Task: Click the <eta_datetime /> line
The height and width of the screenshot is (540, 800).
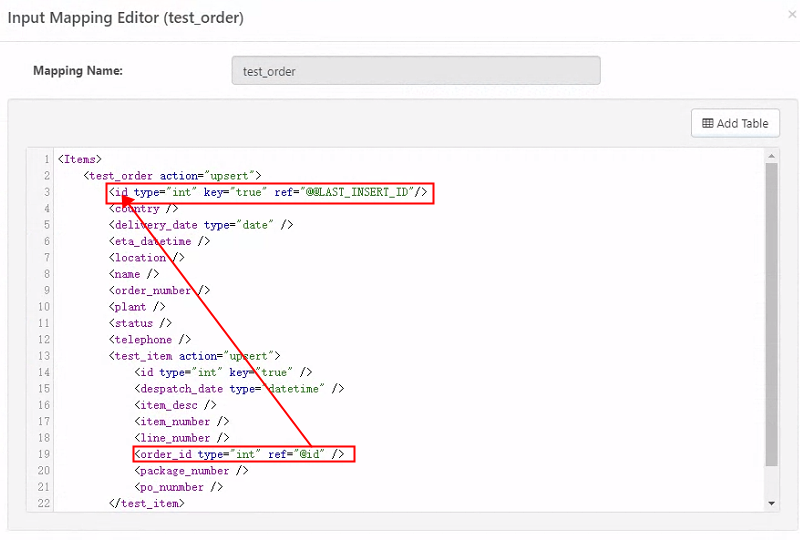Action: (x=159, y=241)
